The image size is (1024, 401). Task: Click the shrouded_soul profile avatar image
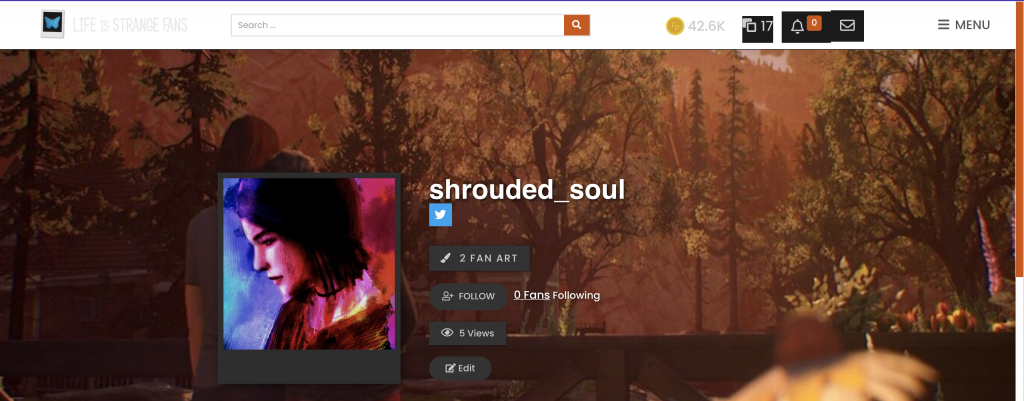[x=309, y=264]
